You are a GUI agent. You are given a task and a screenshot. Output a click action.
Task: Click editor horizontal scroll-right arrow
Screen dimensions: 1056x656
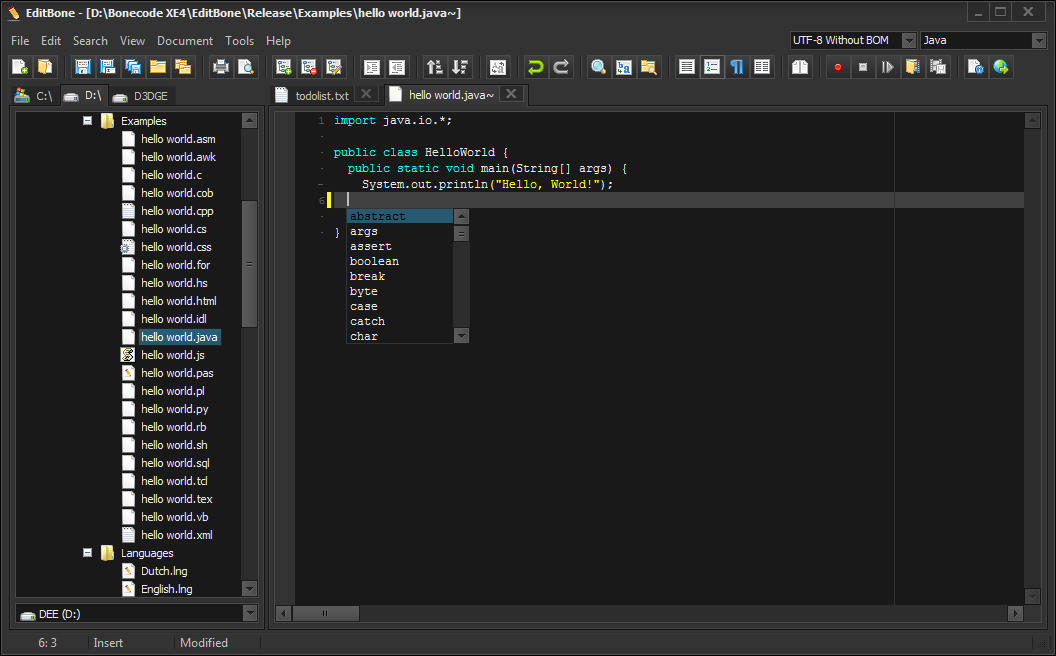(x=1016, y=613)
